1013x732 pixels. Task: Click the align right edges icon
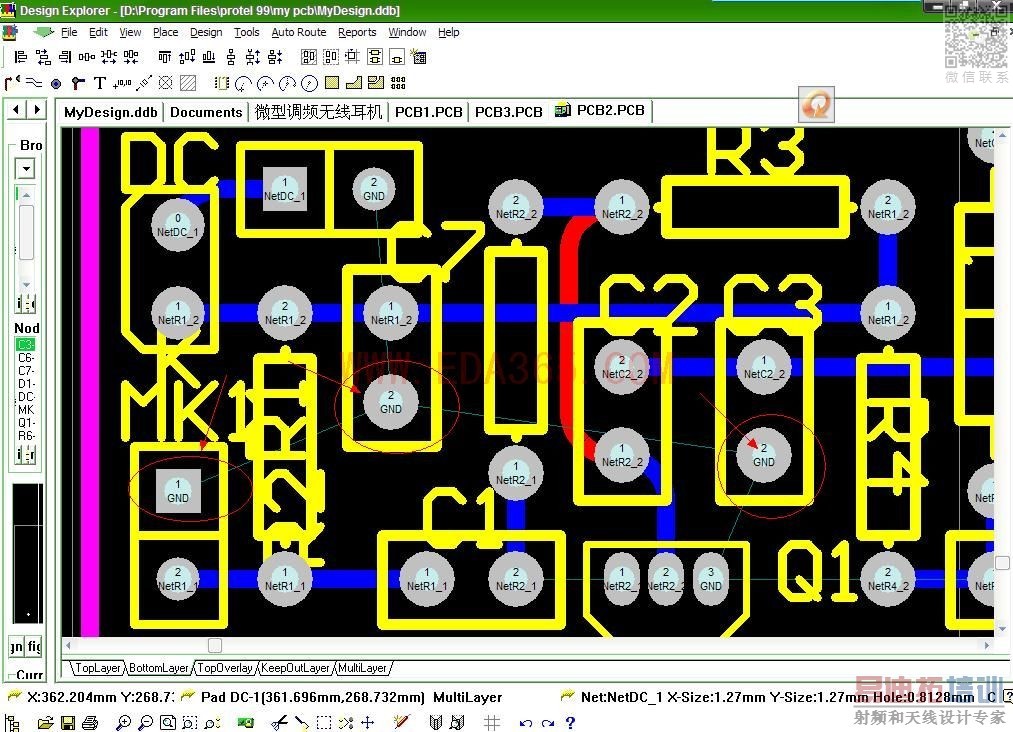tap(65, 57)
